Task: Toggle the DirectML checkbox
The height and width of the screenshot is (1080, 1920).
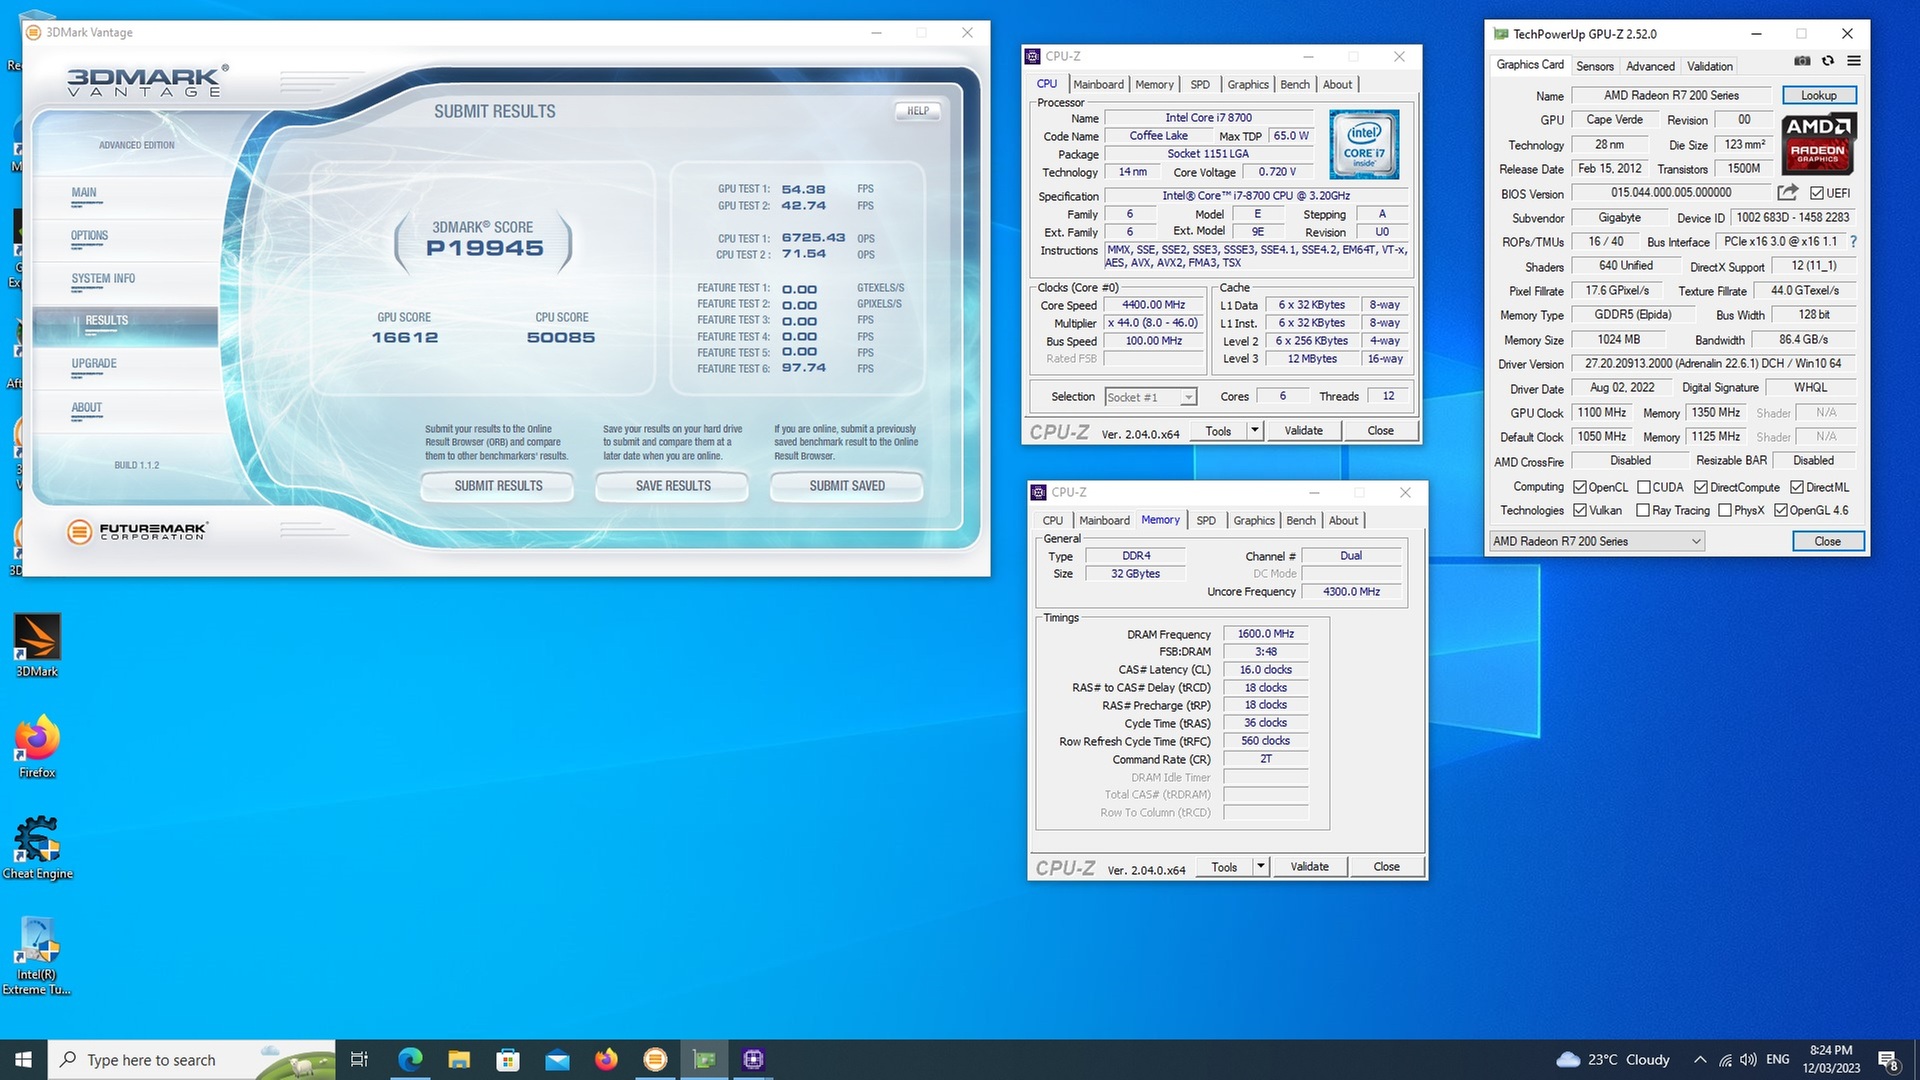Action: [1797, 487]
